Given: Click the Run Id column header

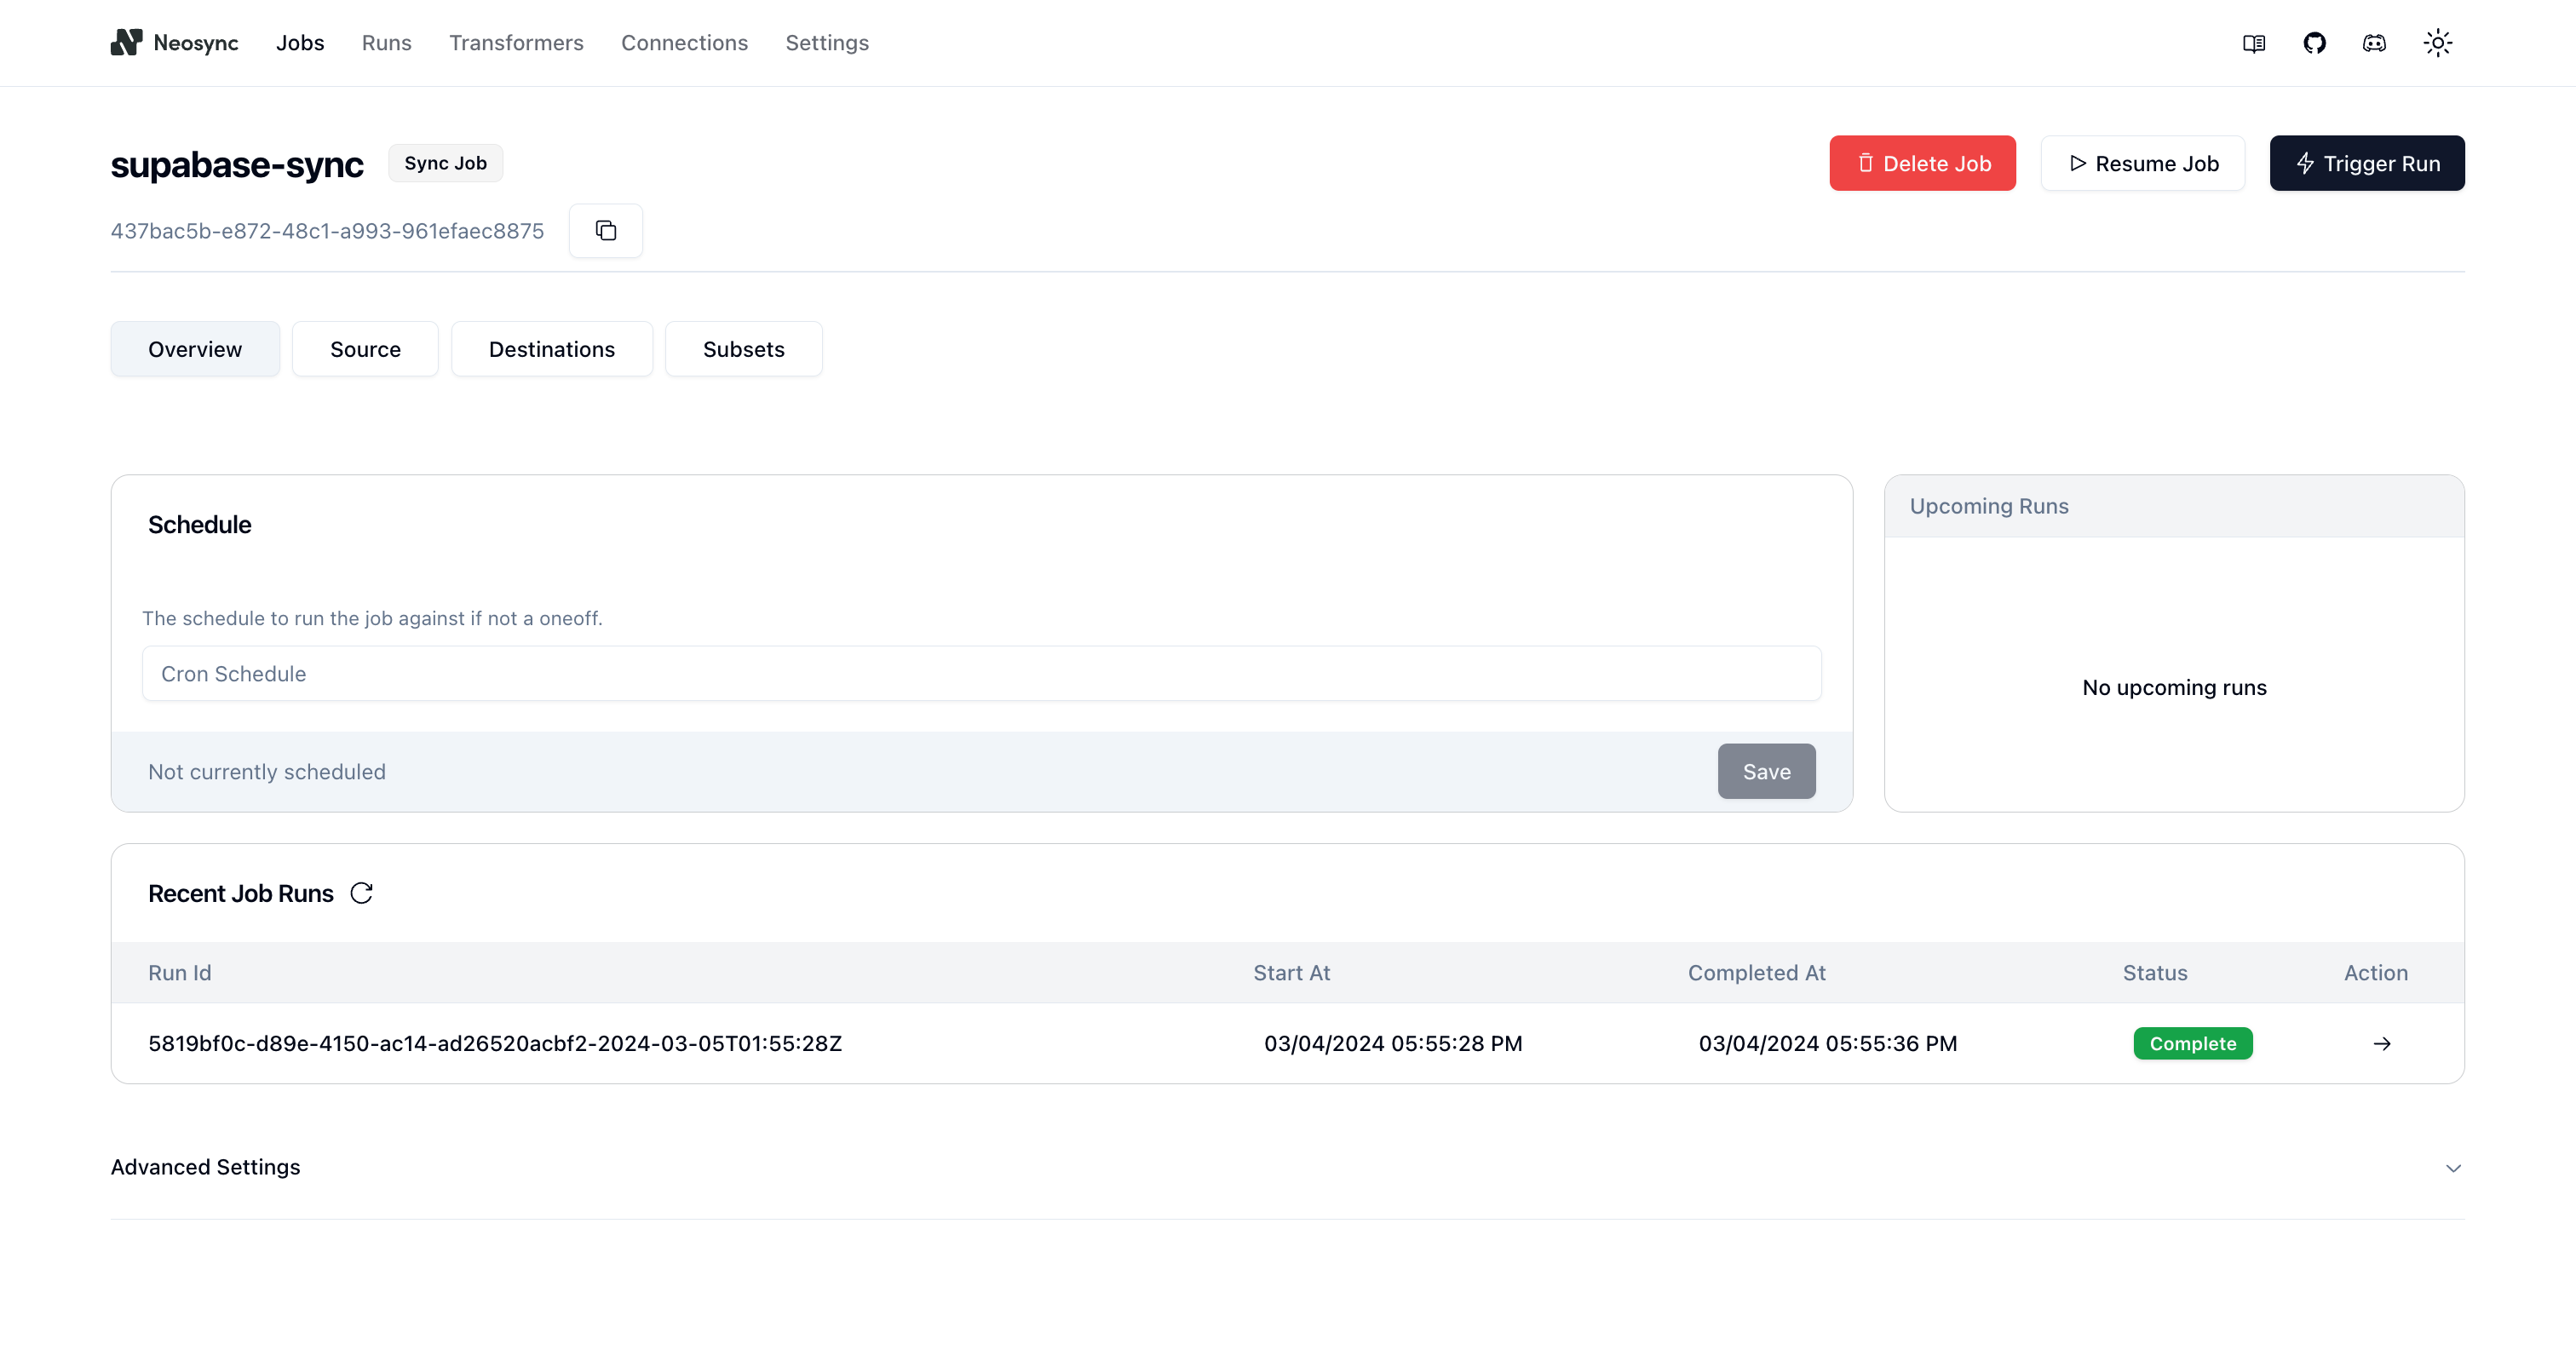Looking at the screenshot, I should [x=180, y=973].
